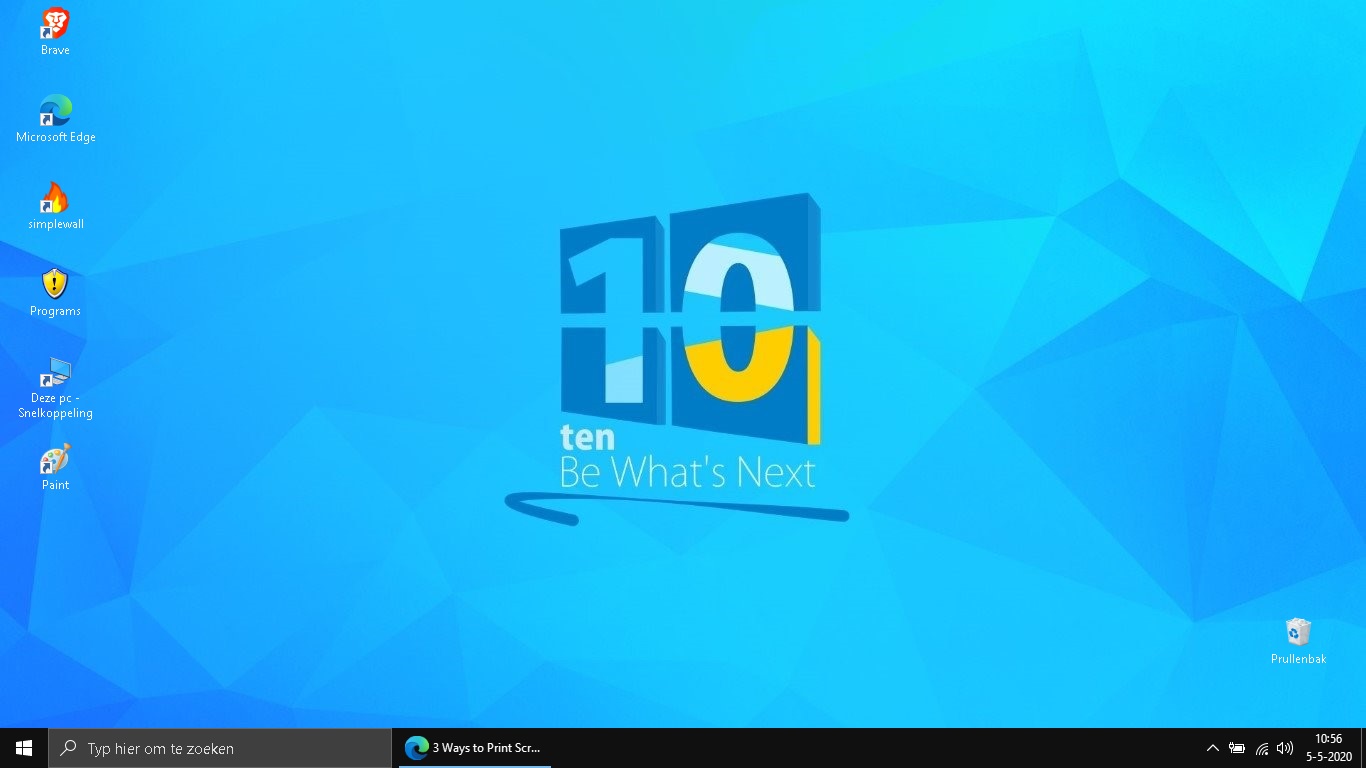Expand hidden system tray icons
The width and height of the screenshot is (1366, 768).
coord(1213,748)
